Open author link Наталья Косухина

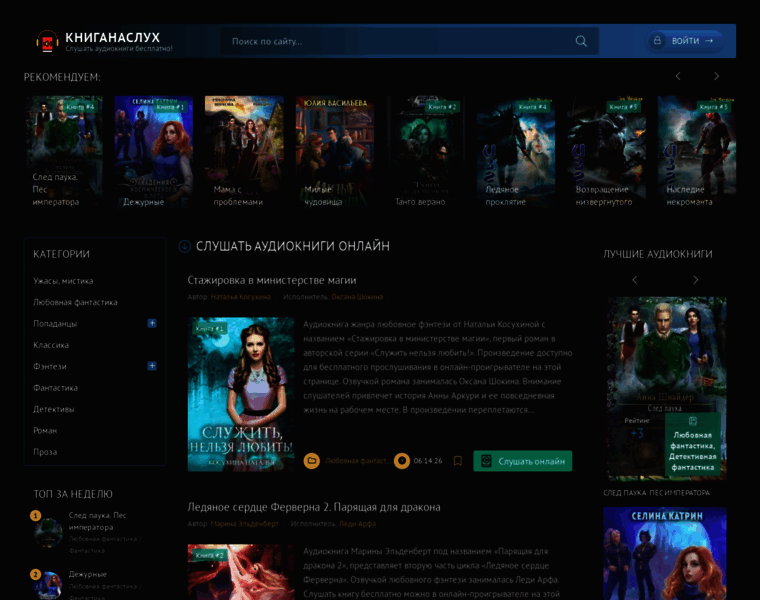(240, 297)
